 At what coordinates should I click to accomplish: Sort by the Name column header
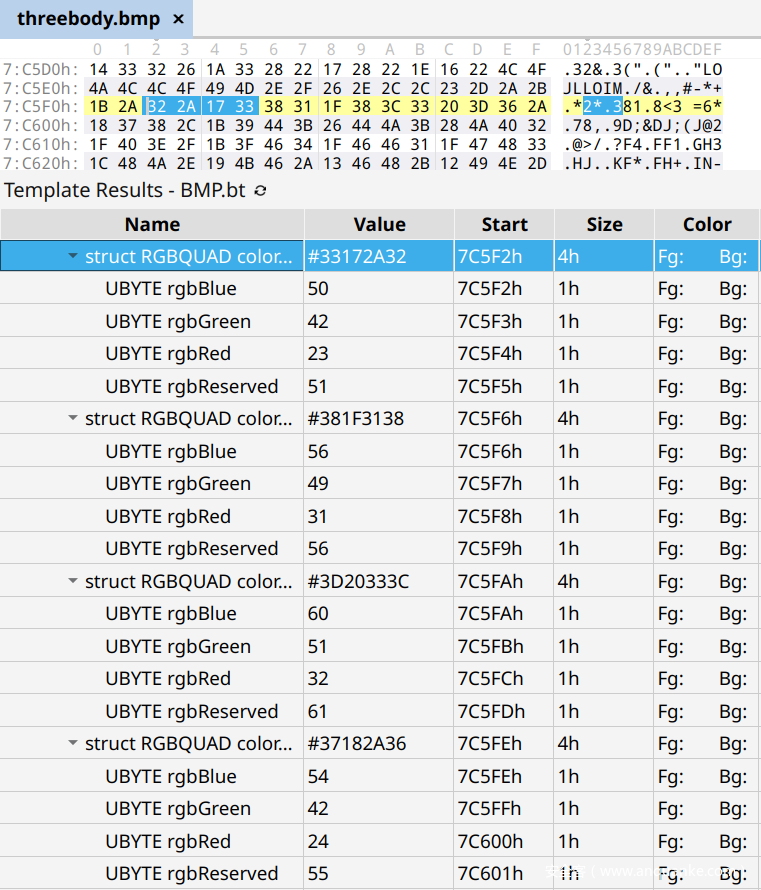click(152, 224)
